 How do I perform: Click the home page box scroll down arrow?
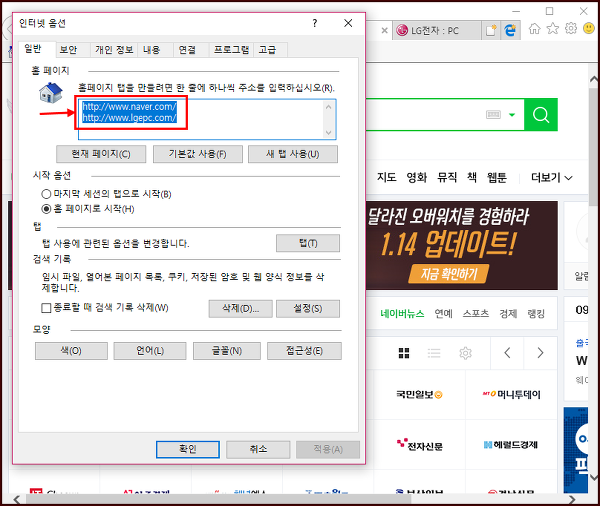pos(328,132)
